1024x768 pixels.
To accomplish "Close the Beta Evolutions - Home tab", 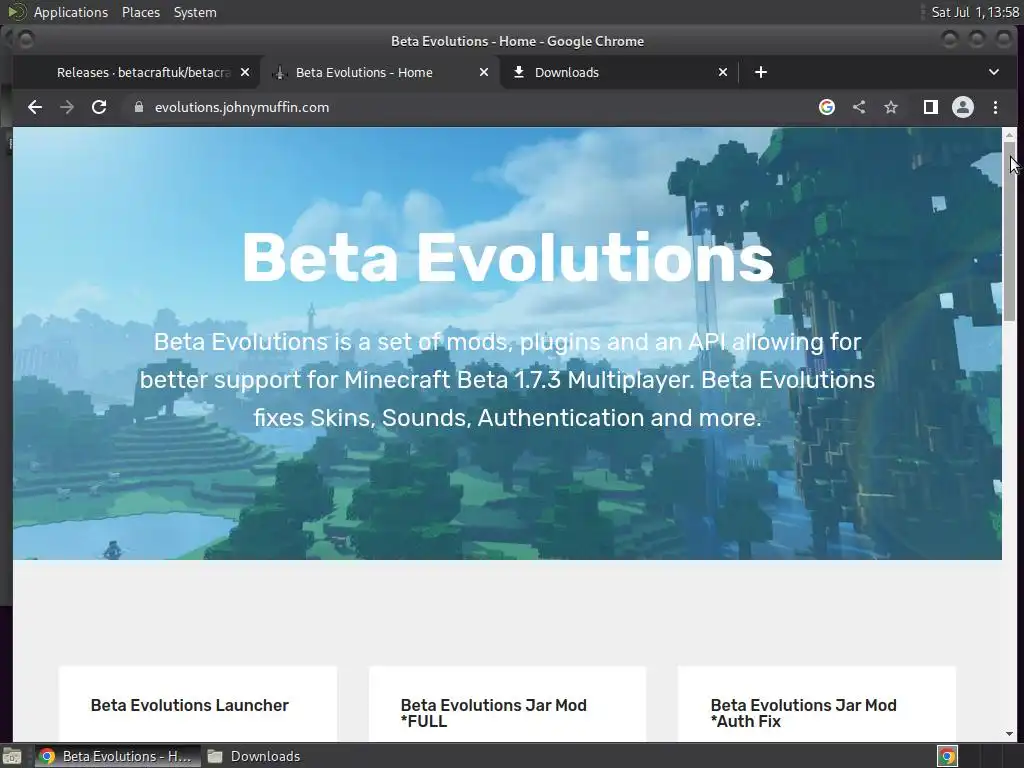I will coord(484,72).
